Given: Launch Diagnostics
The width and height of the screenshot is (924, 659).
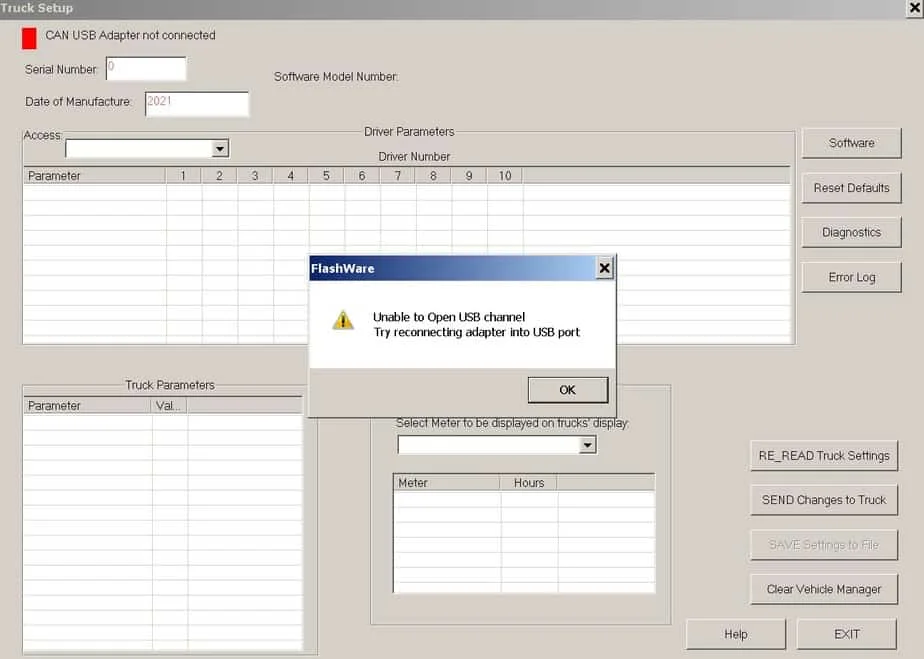Looking at the screenshot, I should click(x=851, y=232).
